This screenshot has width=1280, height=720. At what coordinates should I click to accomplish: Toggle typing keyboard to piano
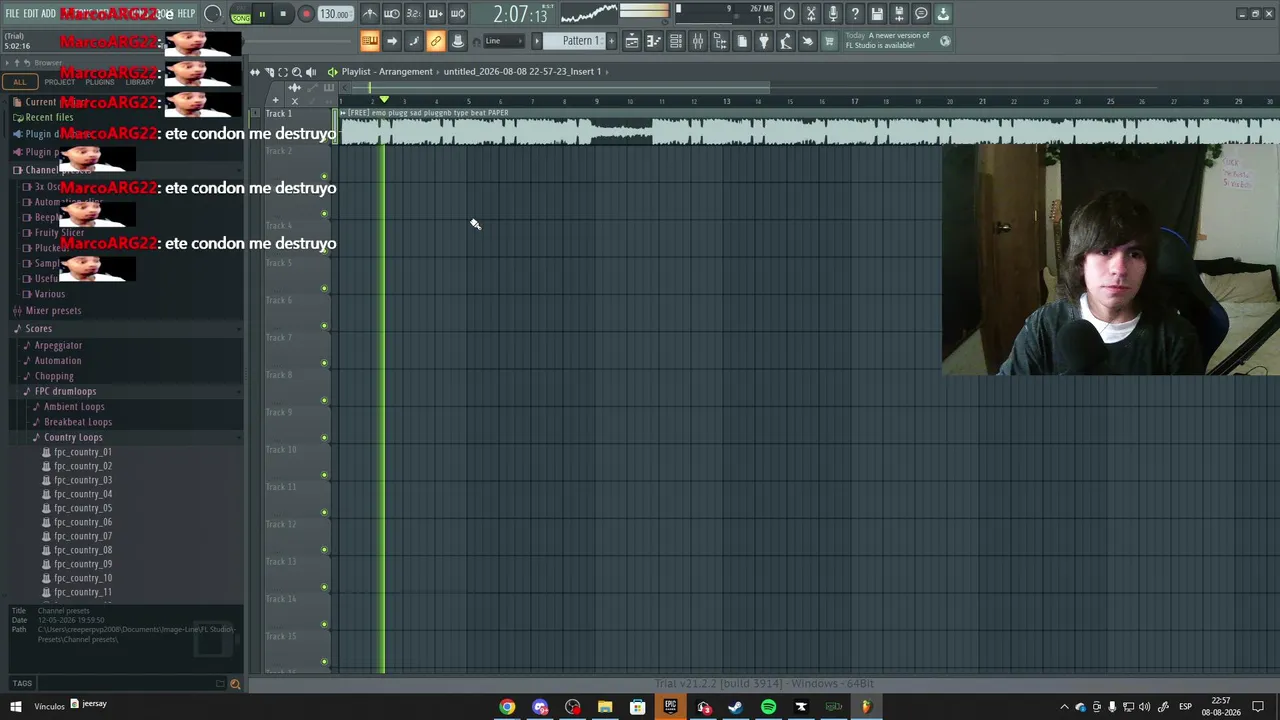coord(370,41)
